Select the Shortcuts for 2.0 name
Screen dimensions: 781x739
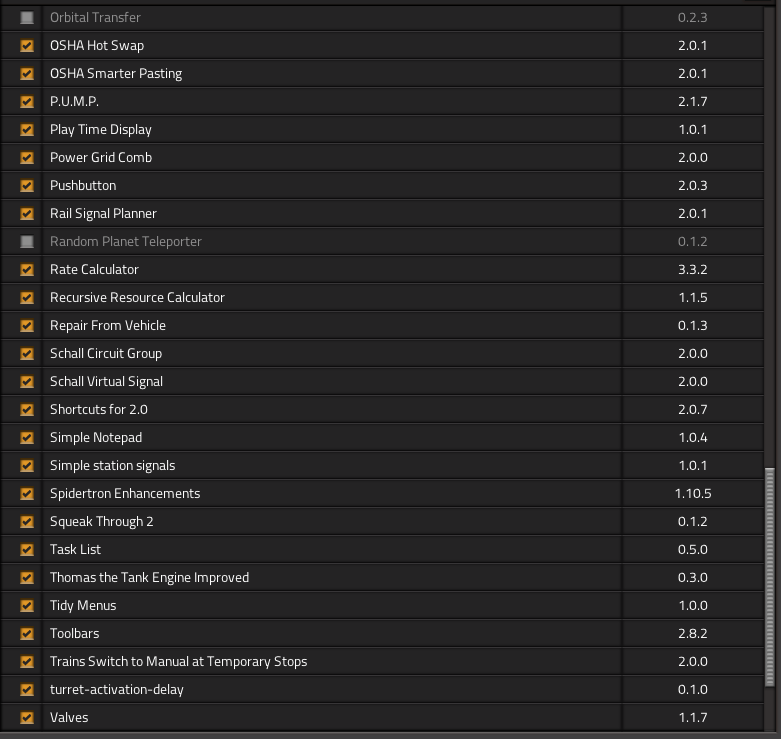coord(99,409)
